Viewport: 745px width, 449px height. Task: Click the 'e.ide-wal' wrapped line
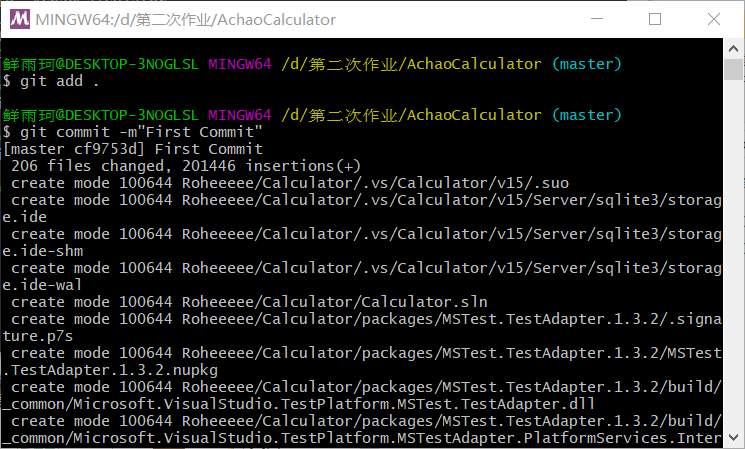(42, 285)
